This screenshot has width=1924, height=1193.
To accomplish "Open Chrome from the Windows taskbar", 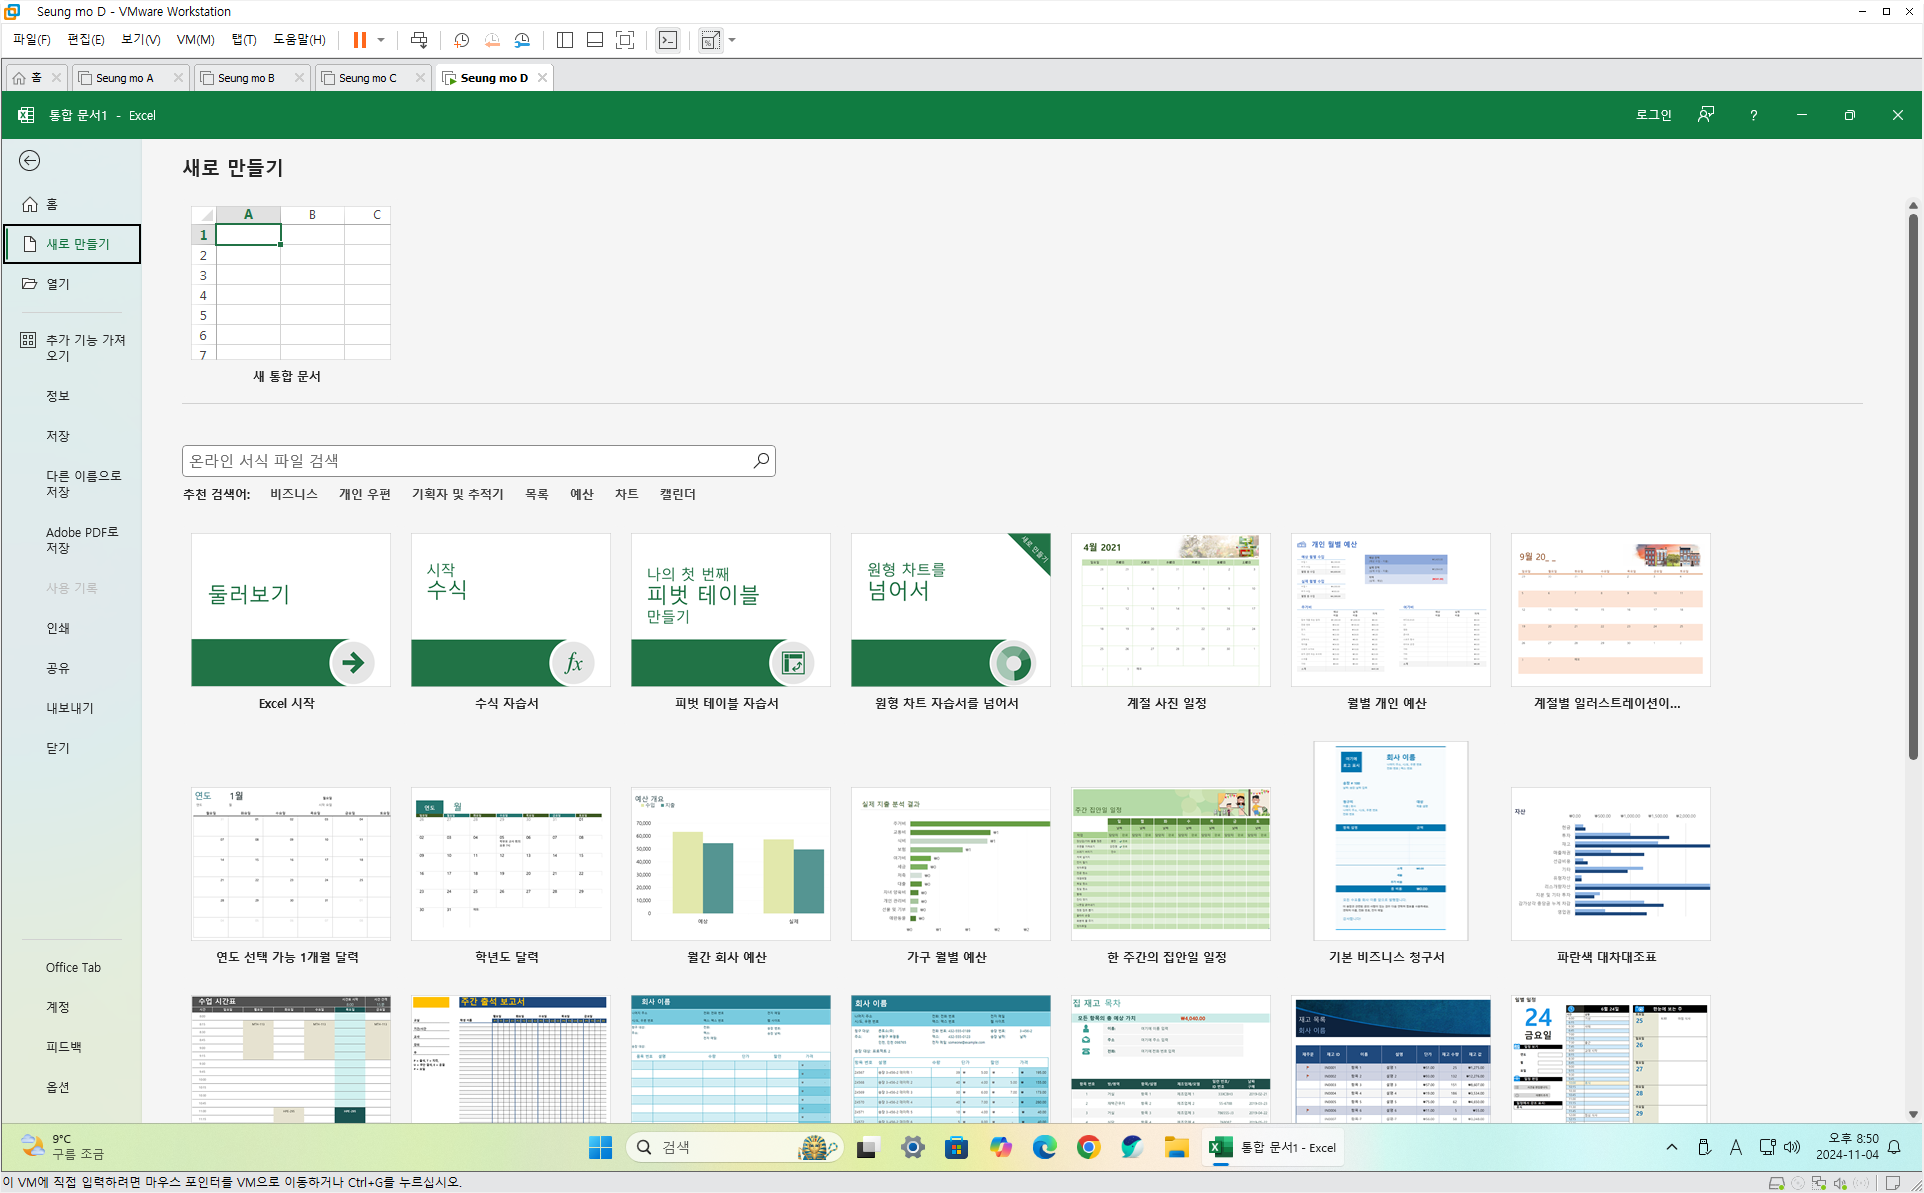I will point(1088,1147).
